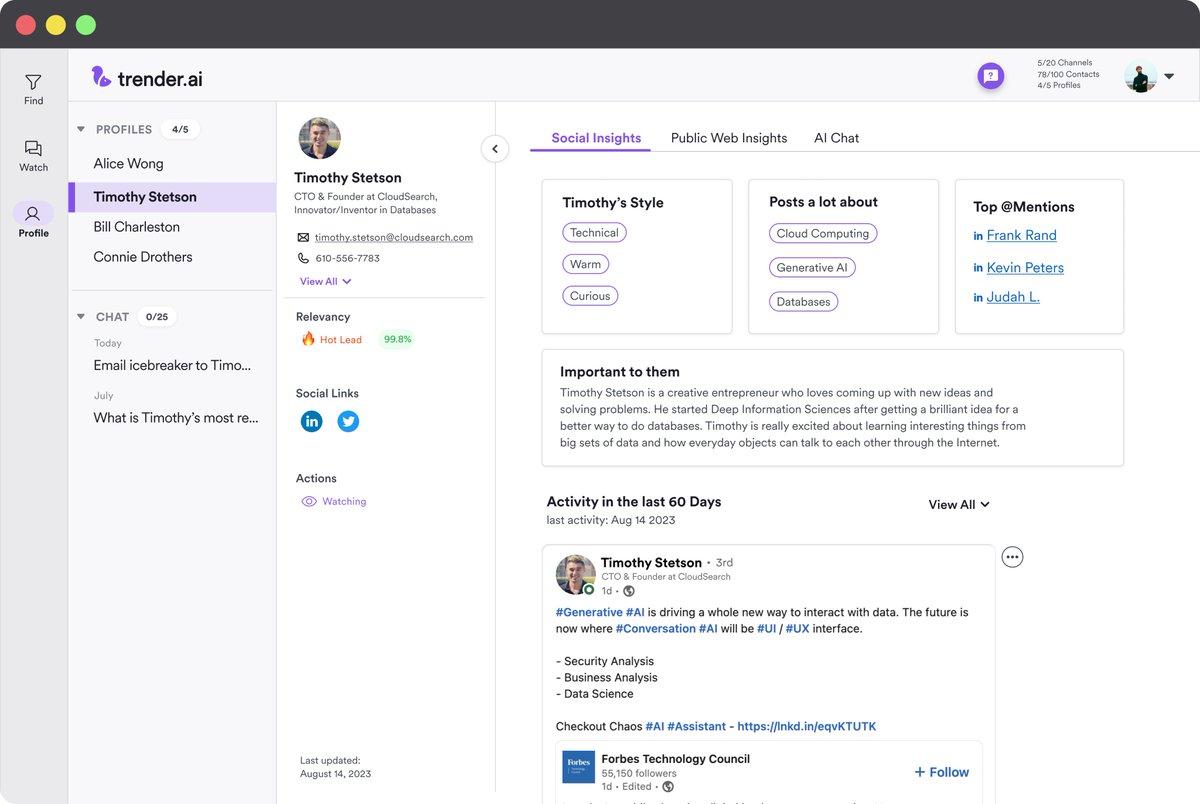Click the Databases topic tag
The width and height of the screenshot is (1200, 804).
point(804,301)
